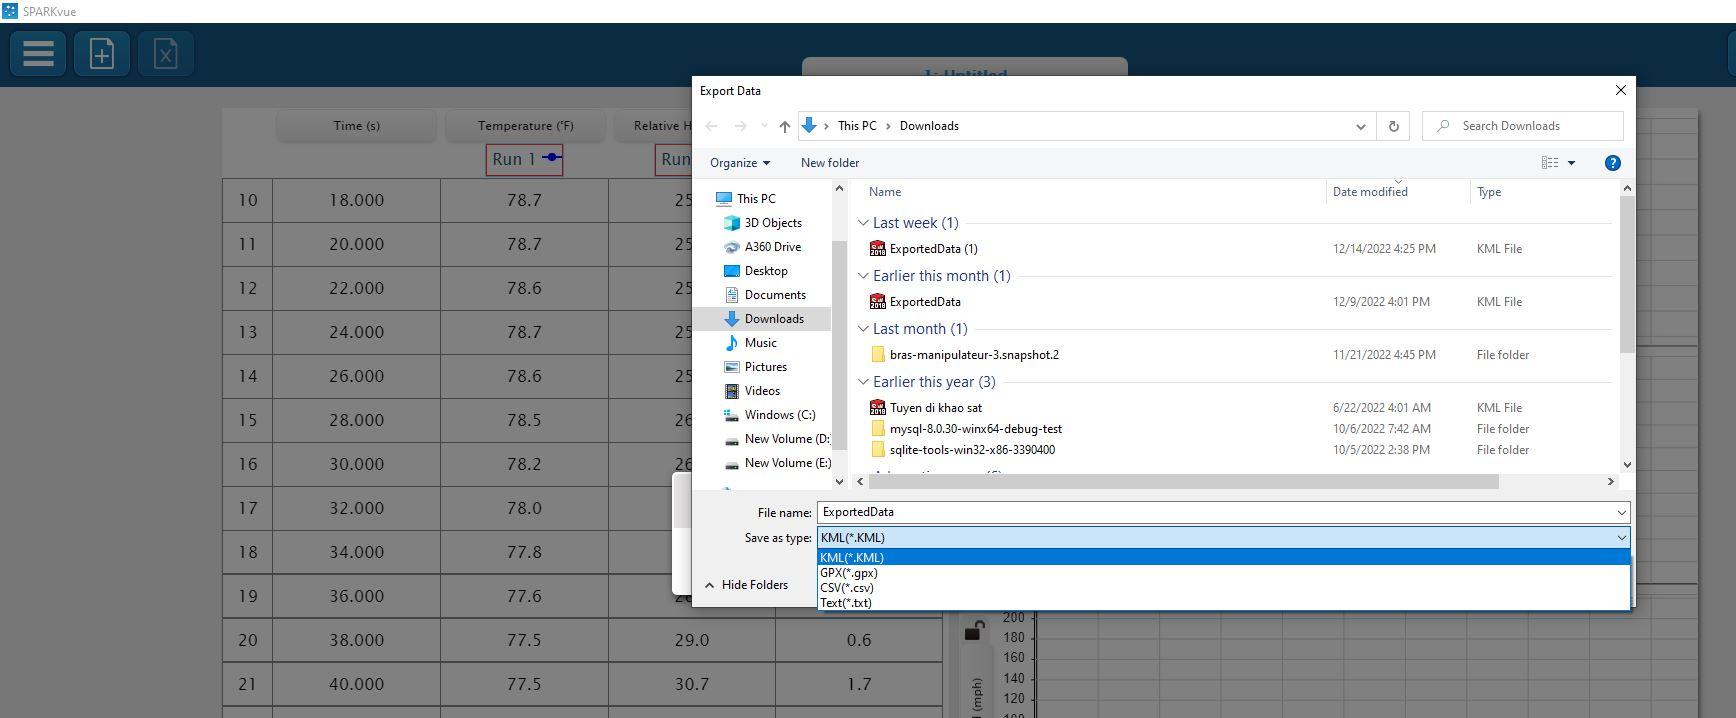The image size is (1736, 718).
Task: Close the Export Data dialog
Action: 1620,90
